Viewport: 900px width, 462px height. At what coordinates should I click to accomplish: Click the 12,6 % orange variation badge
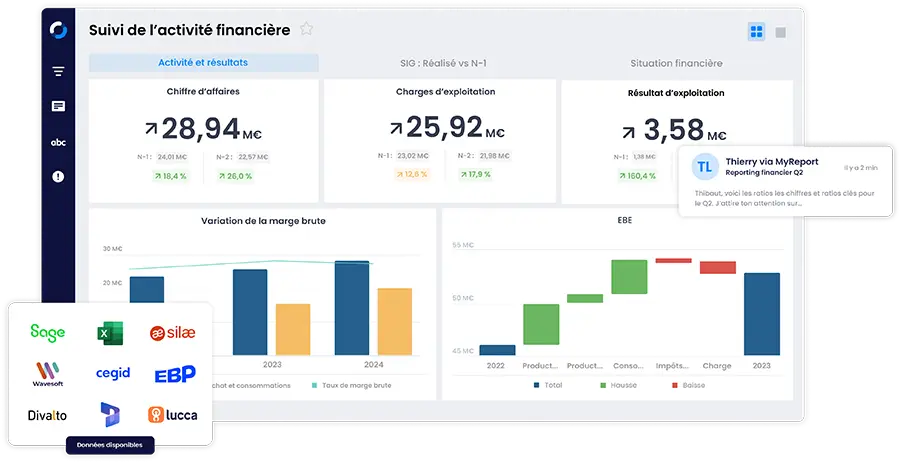pos(412,174)
